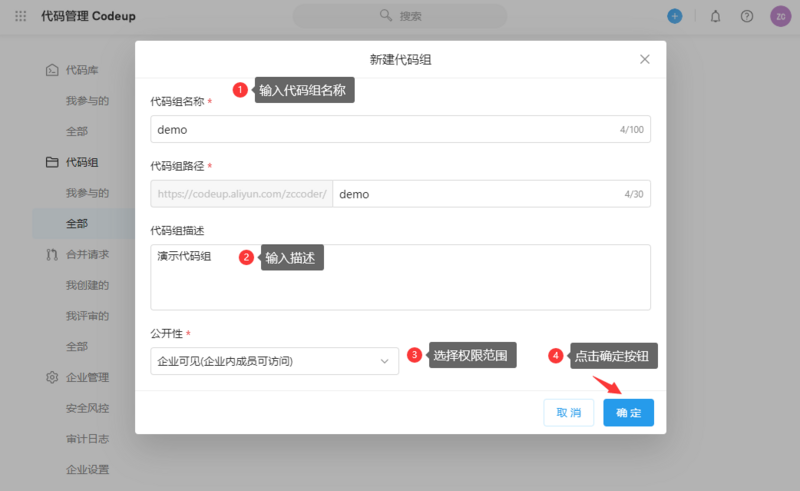Click the search magnifier icon
The image size is (800, 491).
(x=386, y=15)
